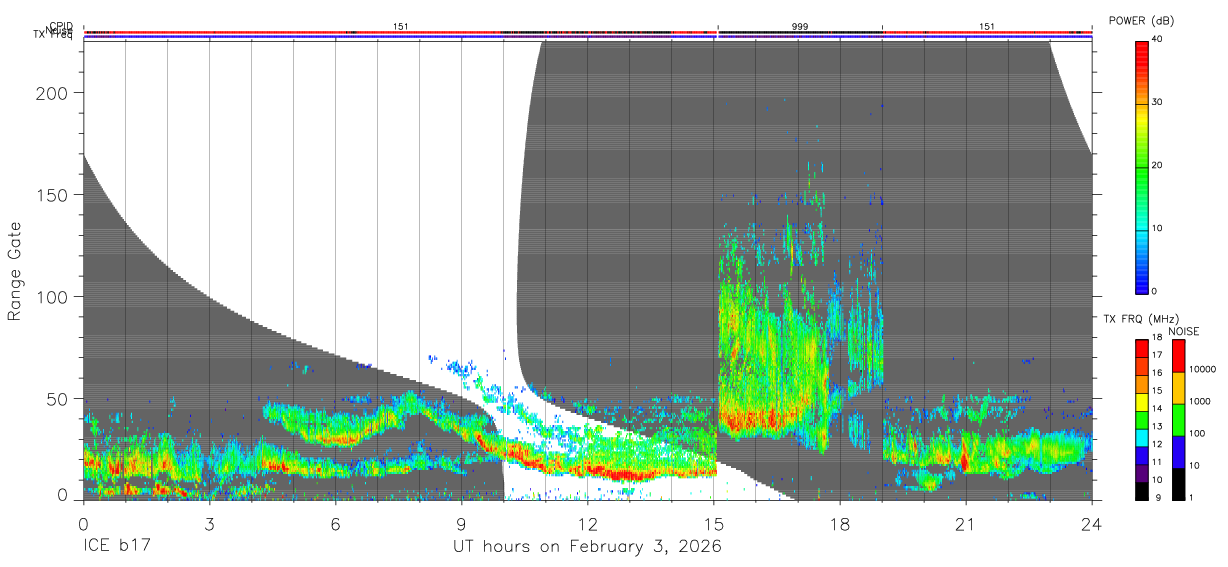Image resolution: width=1228 pixels, height=567 pixels.
Task: Click the POWER (dB) gradient color bar
Action: [x=1142, y=166]
